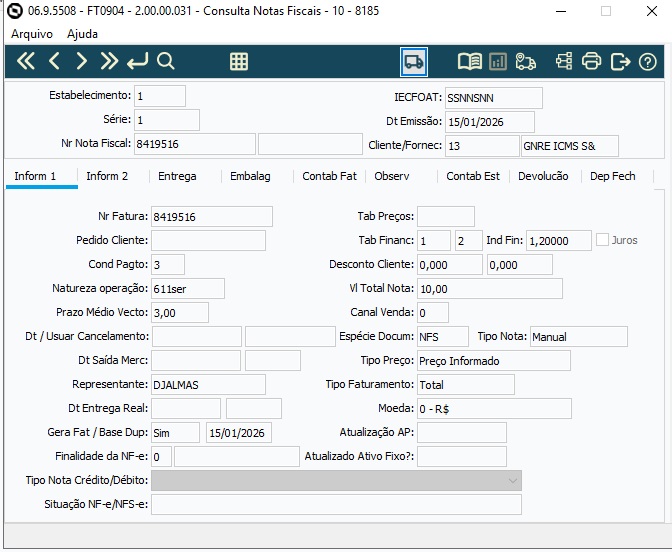Go to the previous record
672x552 pixels.
(54, 61)
